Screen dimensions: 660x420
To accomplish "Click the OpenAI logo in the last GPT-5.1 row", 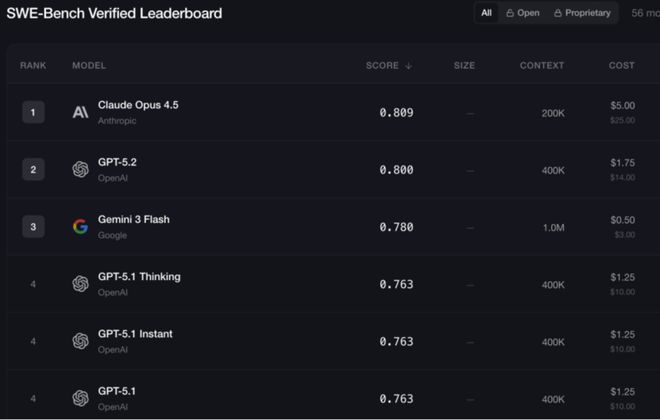I will [x=81, y=398].
